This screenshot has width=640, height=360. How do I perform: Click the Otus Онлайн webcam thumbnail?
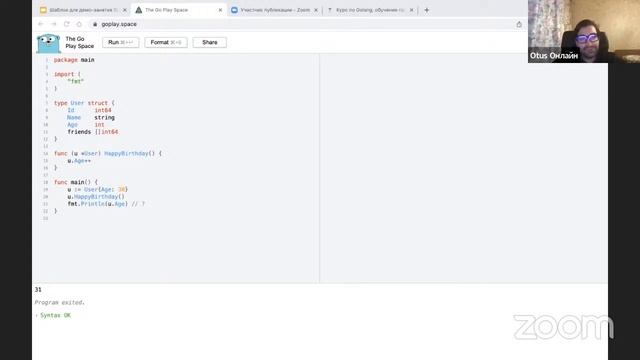(584, 31)
